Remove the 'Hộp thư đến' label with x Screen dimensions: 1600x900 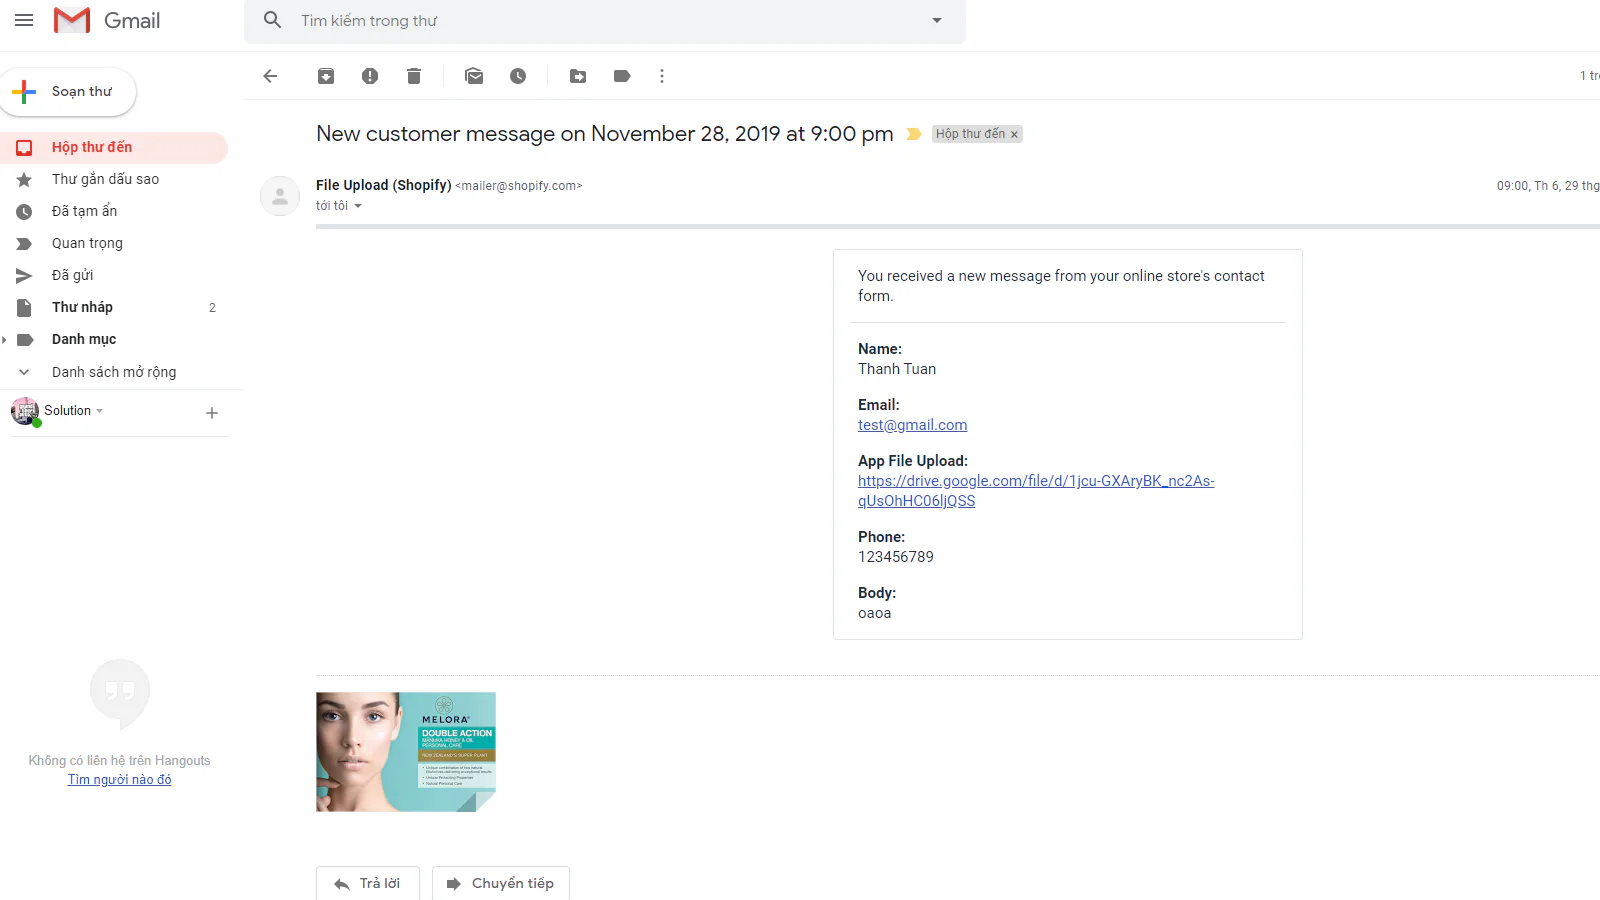pyautogui.click(x=1014, y=134)
